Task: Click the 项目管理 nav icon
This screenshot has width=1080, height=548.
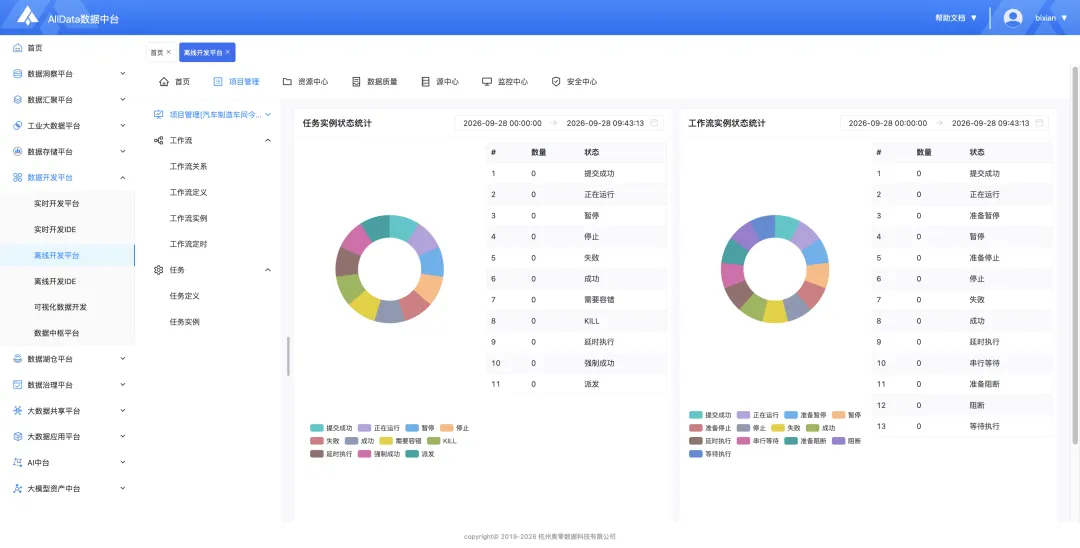Action: tap(218, 81)
